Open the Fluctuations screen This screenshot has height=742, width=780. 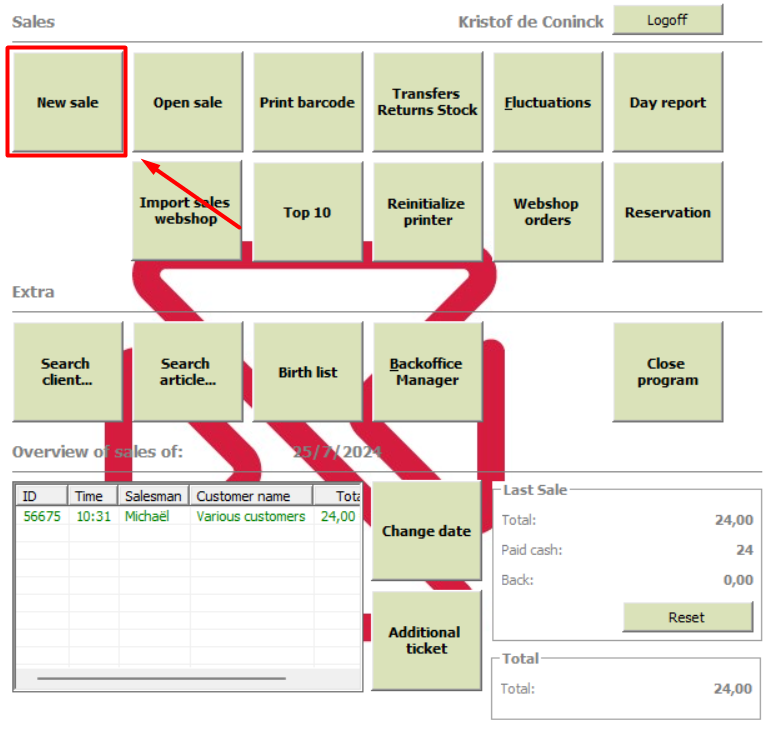coord(548,102)
